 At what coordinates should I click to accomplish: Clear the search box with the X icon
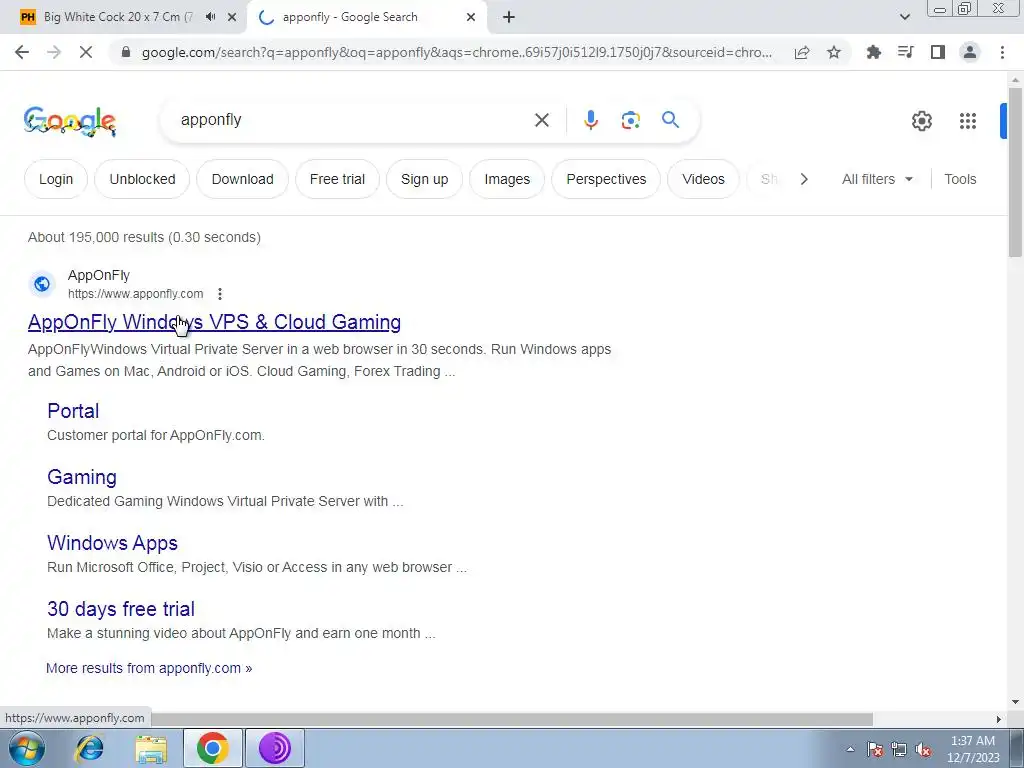(x=541, y=120)
